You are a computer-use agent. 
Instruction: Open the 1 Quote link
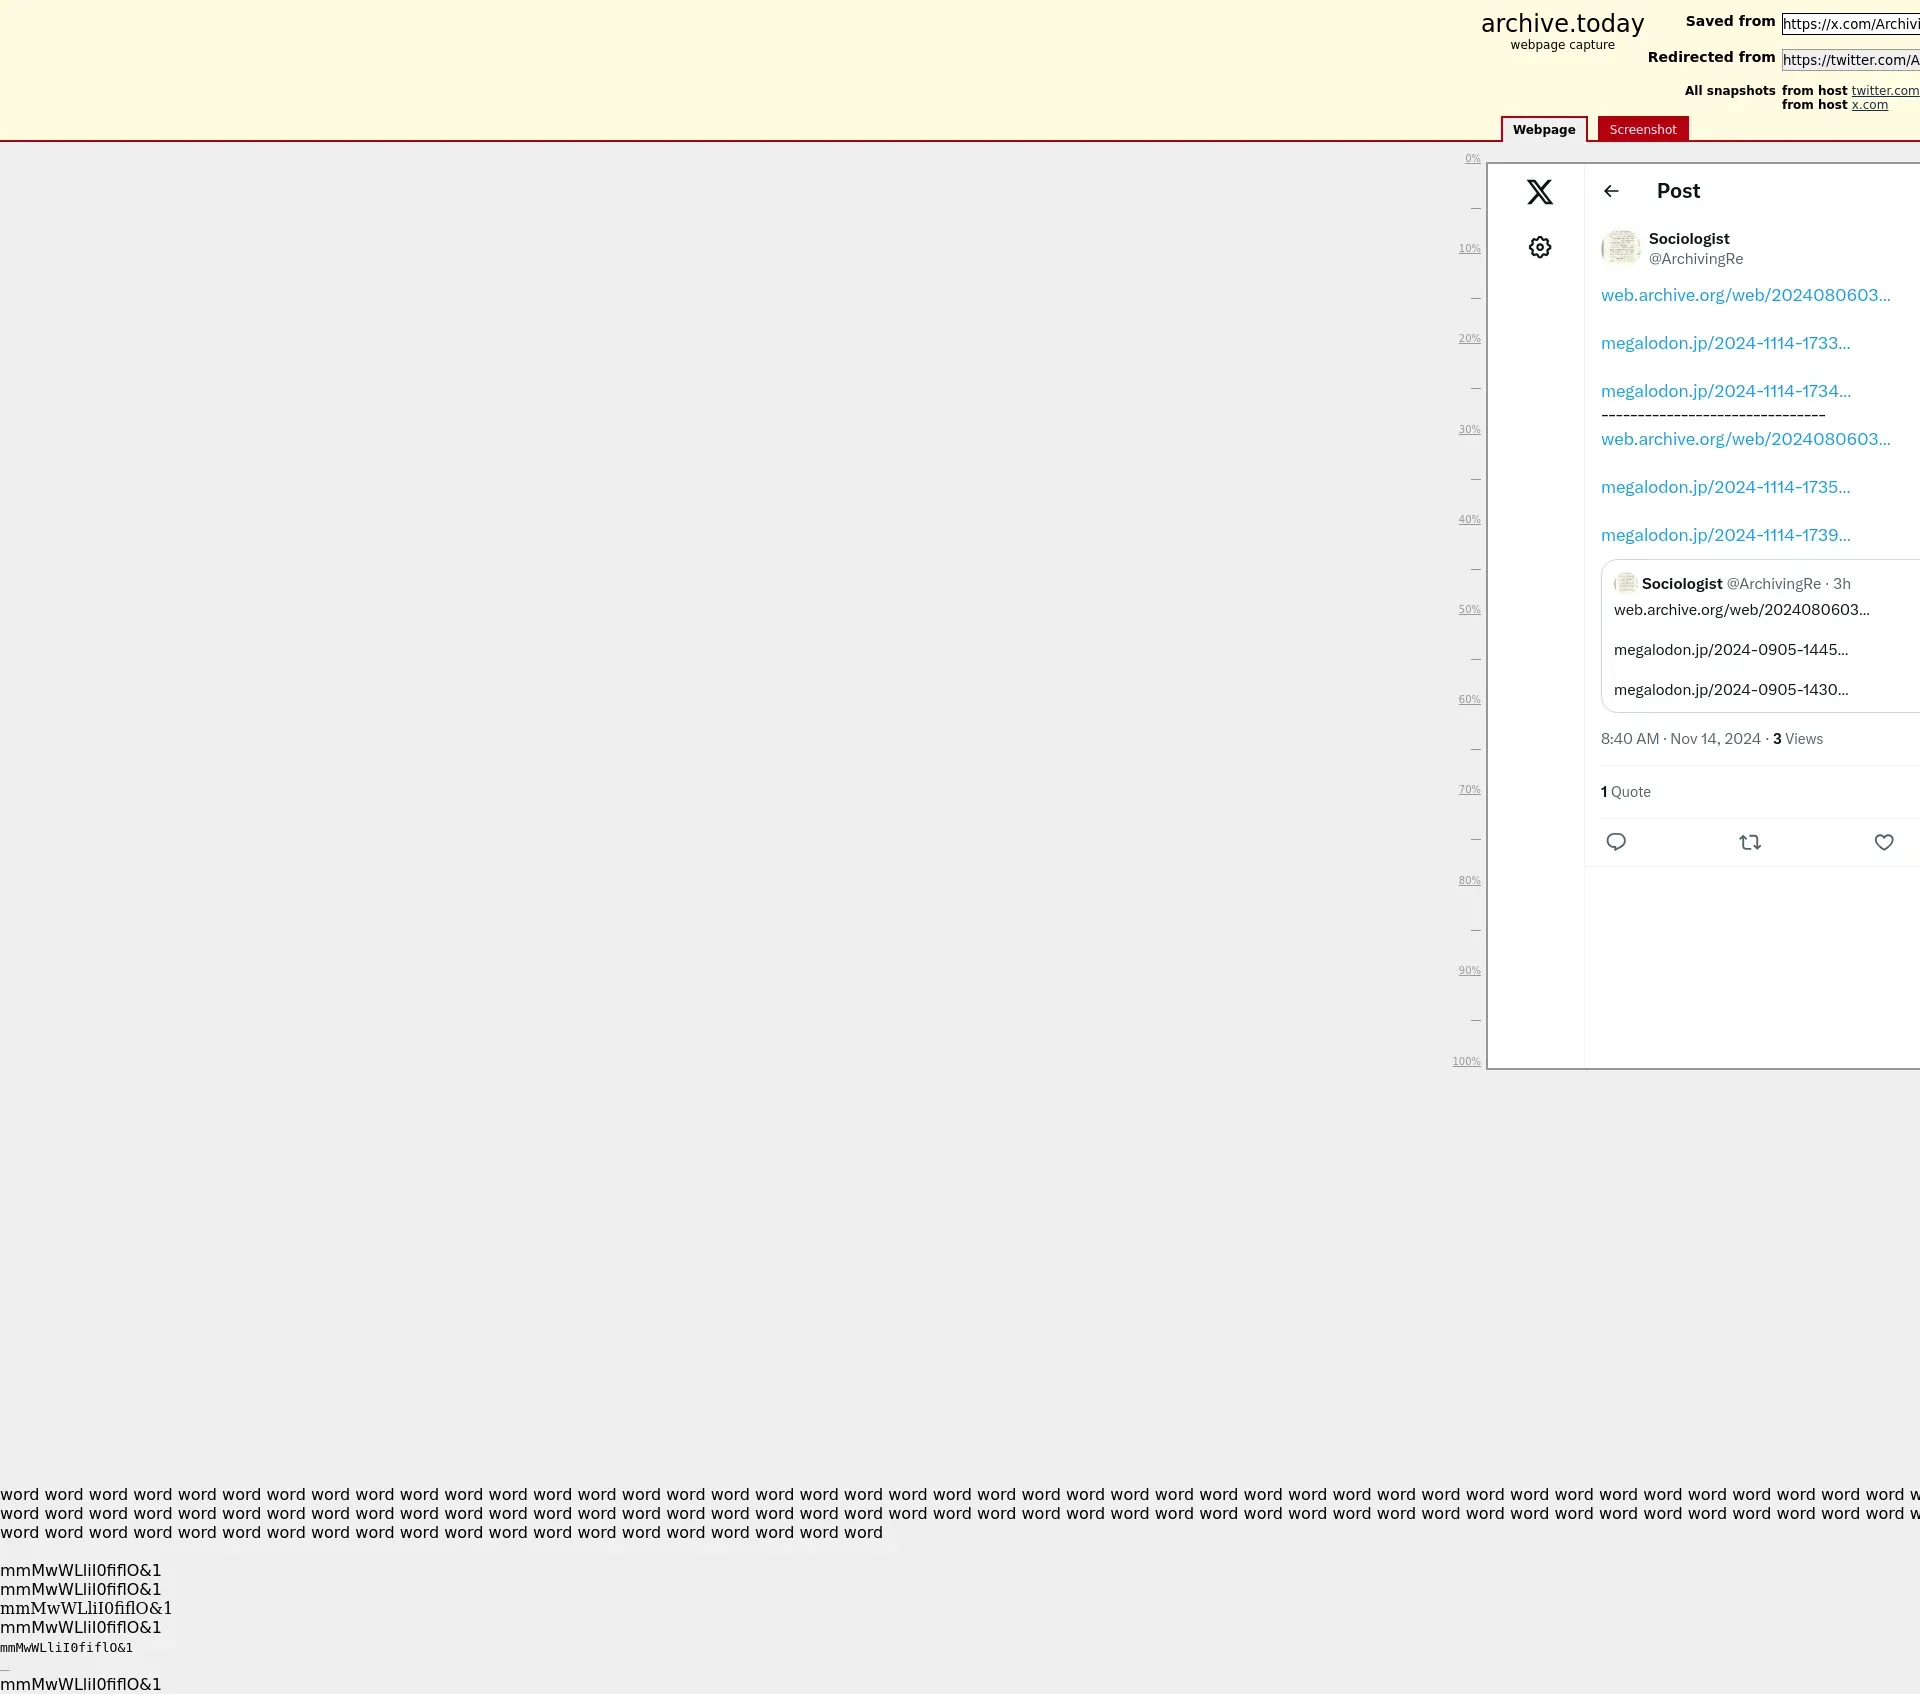[x=1625, y=792]
